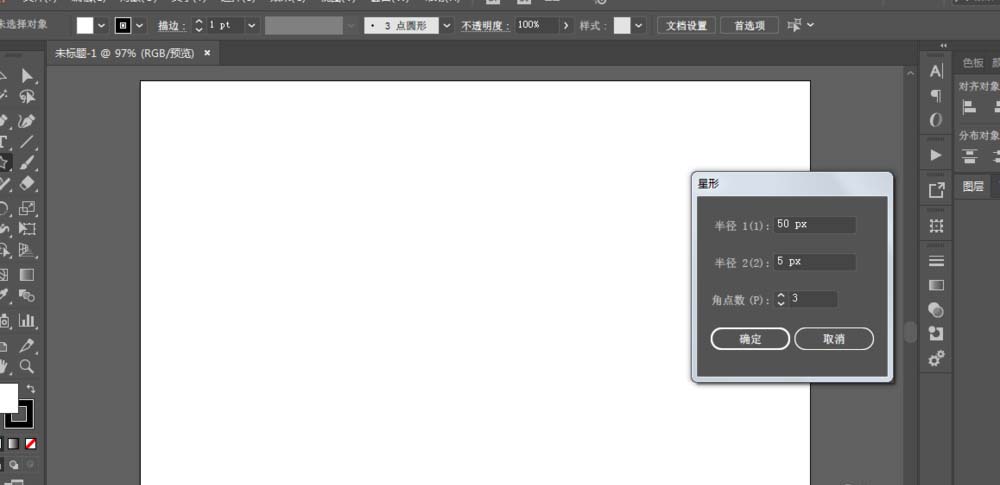Open 样式 graphic style dropdown

(x=639, y=26)
